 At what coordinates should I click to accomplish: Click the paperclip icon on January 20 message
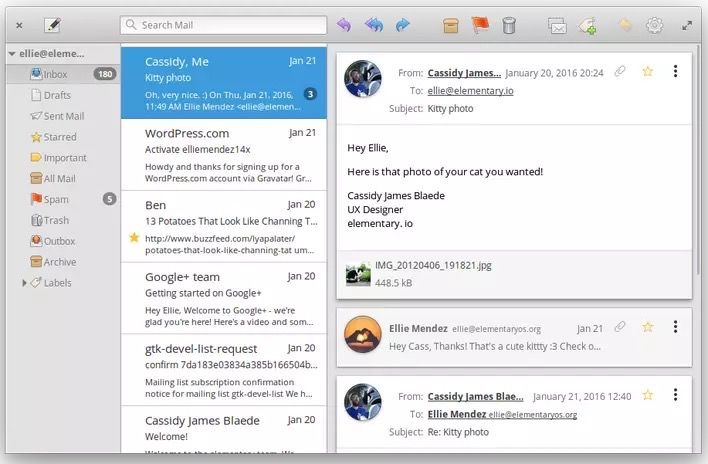pyautogui.click(x=620, y=71)
